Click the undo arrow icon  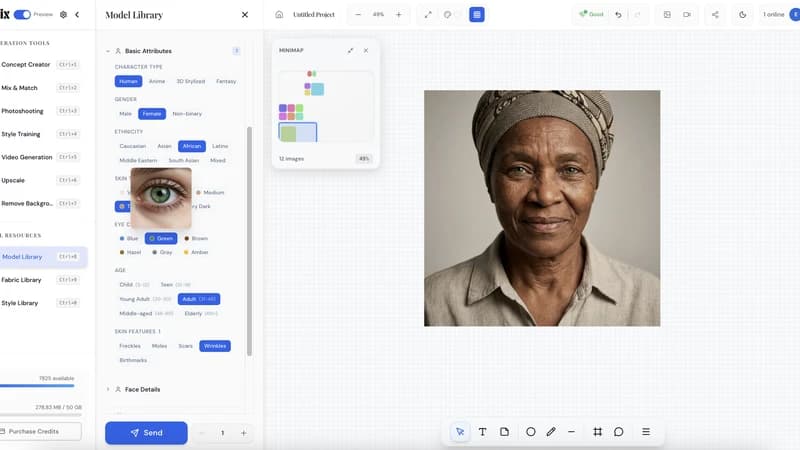click(x=618, y=14)
